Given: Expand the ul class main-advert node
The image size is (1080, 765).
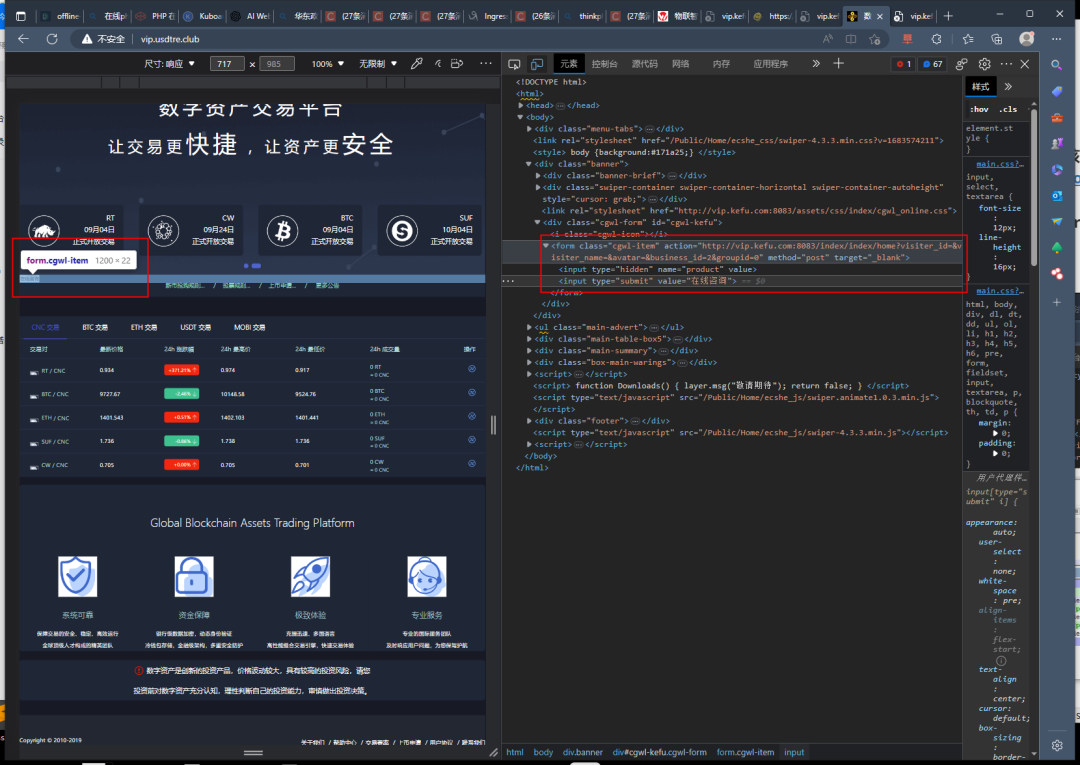Looking at the screenshot, I should (529, 327).
